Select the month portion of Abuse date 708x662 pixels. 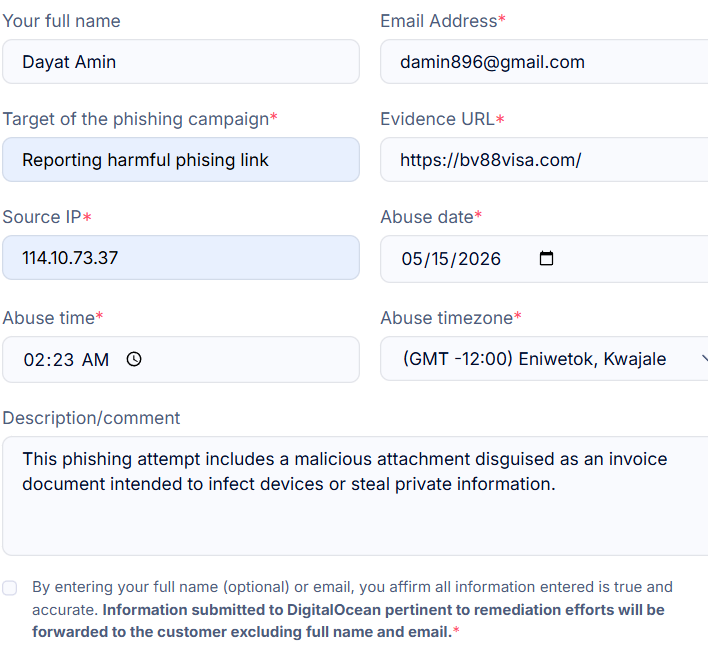pyautogui.click(x=411, y=259)
